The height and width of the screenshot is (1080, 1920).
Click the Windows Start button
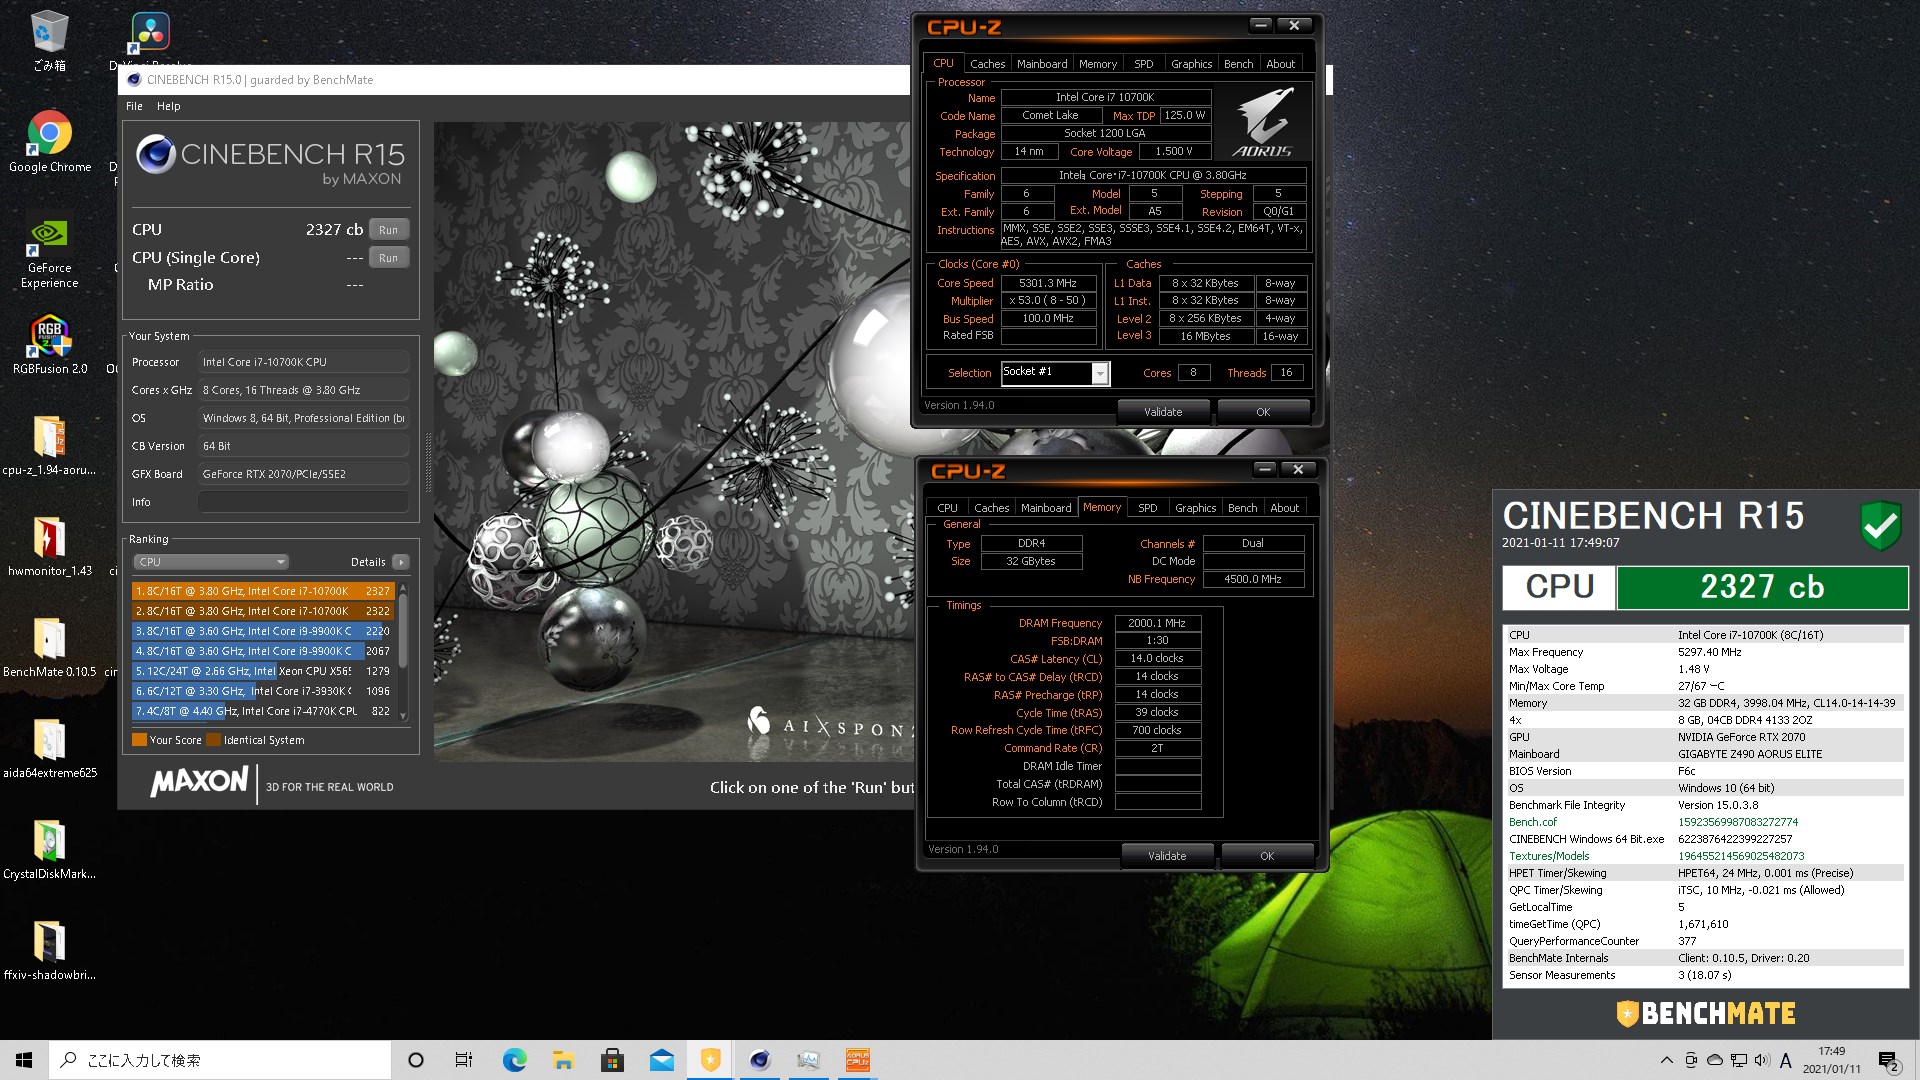(24, 1060)
